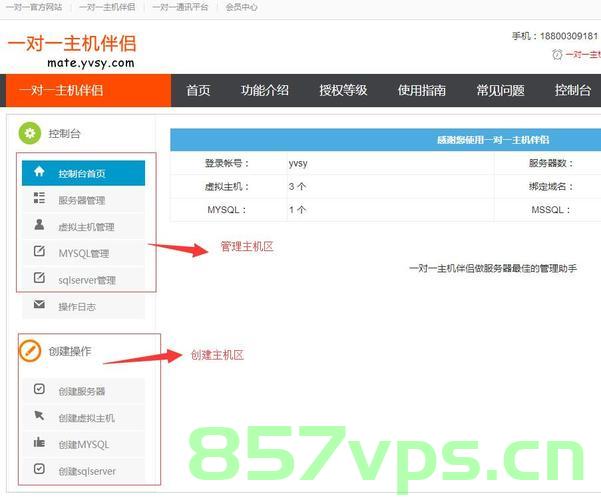Click the orange pencil 创建操作 icon
The height and width of the screenshot is (500, 601).
(30, 351)
